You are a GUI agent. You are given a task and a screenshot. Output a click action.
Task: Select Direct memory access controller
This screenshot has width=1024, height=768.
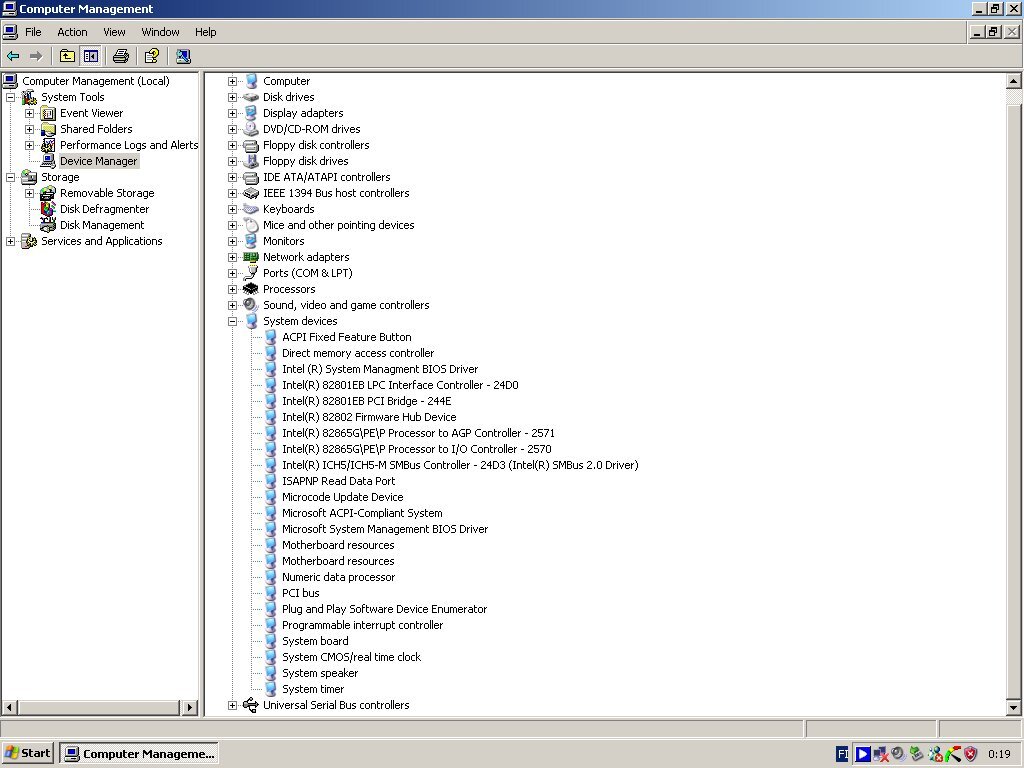tap(358, 353)
